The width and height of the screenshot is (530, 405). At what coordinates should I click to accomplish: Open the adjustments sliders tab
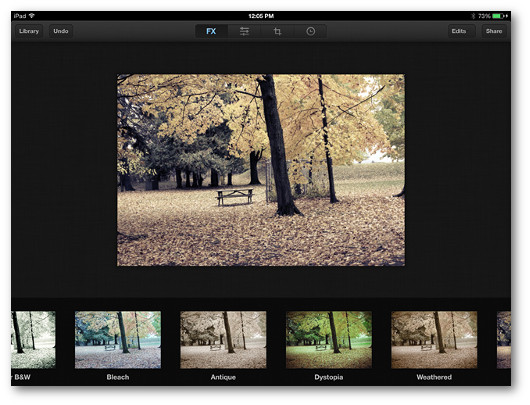[x=244, y=31]
